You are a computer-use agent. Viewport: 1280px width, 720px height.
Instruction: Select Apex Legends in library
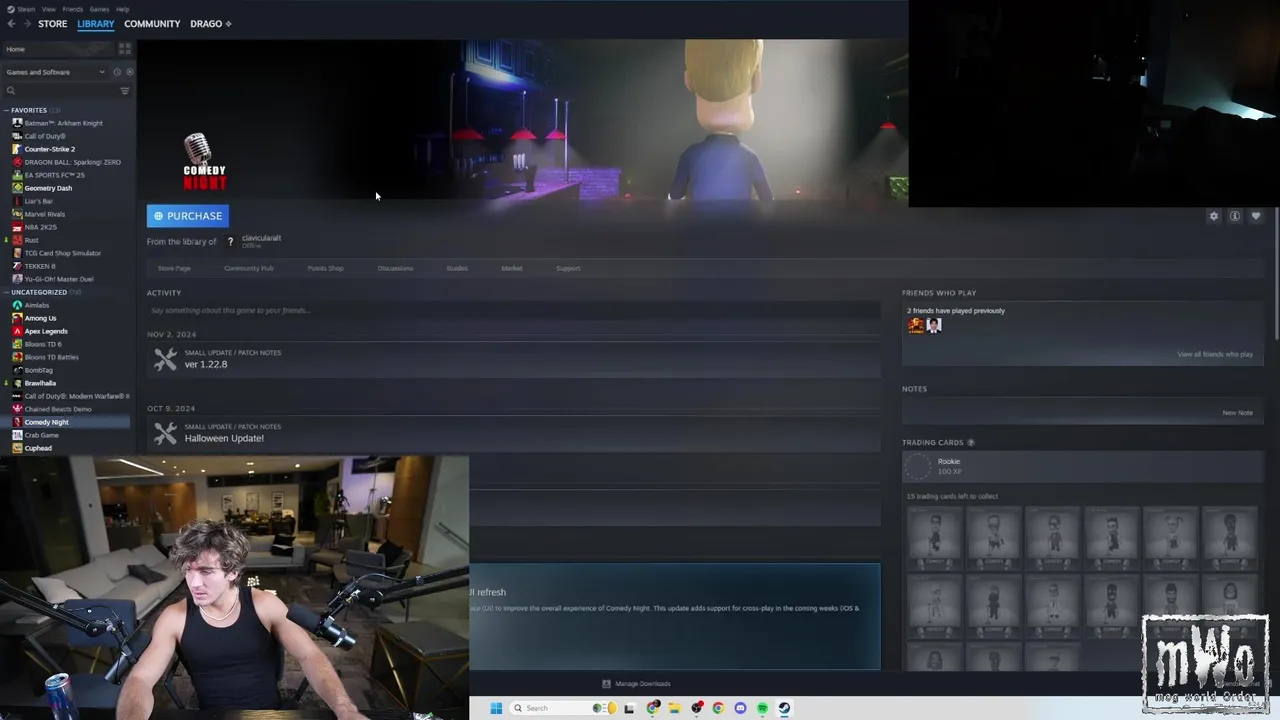click(46, 331)
